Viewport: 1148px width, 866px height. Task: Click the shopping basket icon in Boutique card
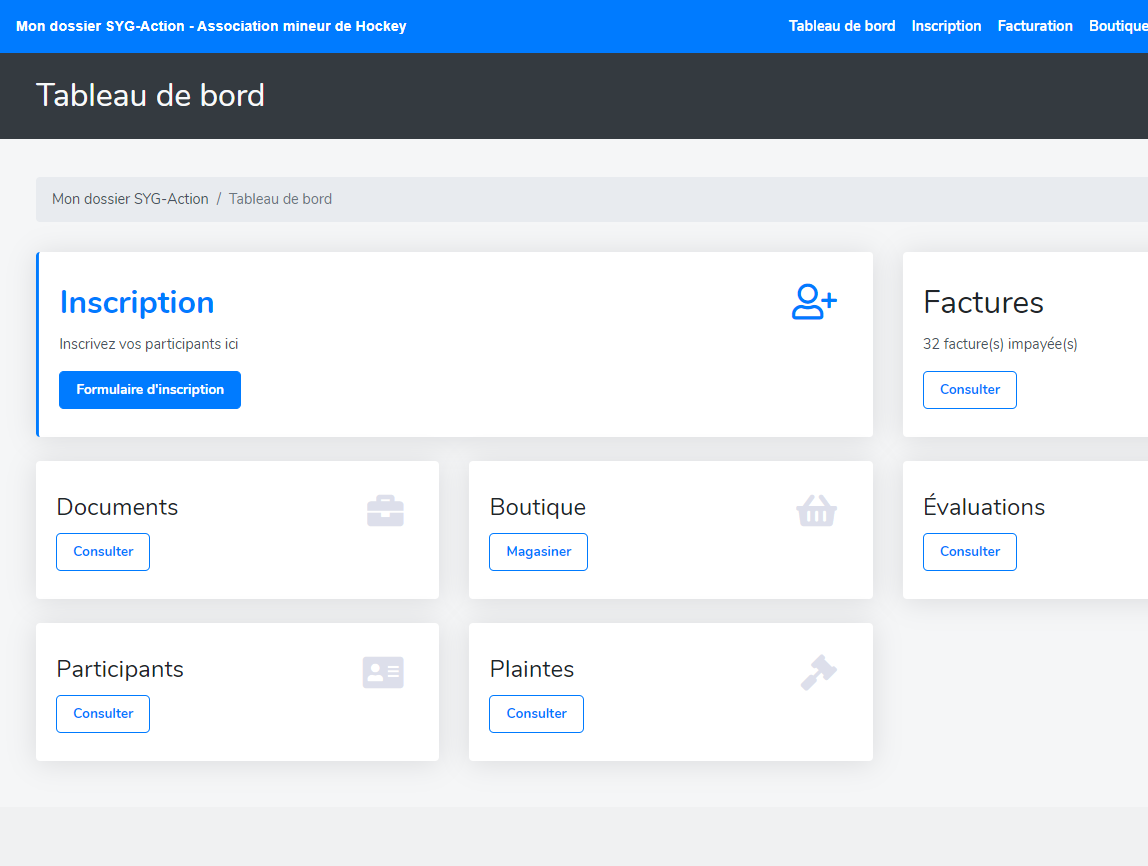pos(816,511)
